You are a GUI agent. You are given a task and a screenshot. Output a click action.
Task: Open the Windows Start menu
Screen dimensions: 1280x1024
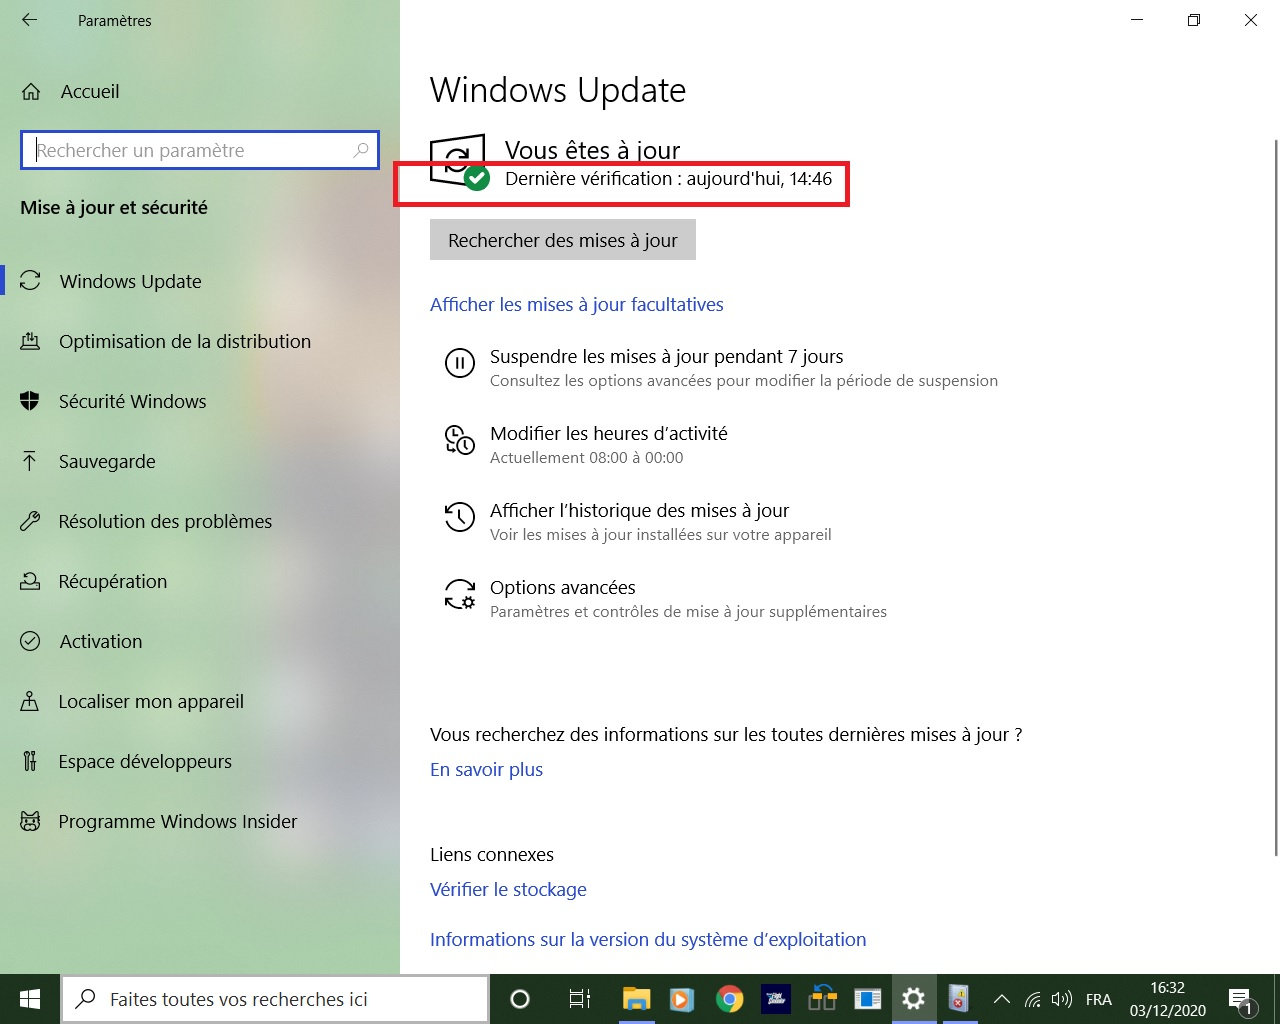[x=30, y=999]
